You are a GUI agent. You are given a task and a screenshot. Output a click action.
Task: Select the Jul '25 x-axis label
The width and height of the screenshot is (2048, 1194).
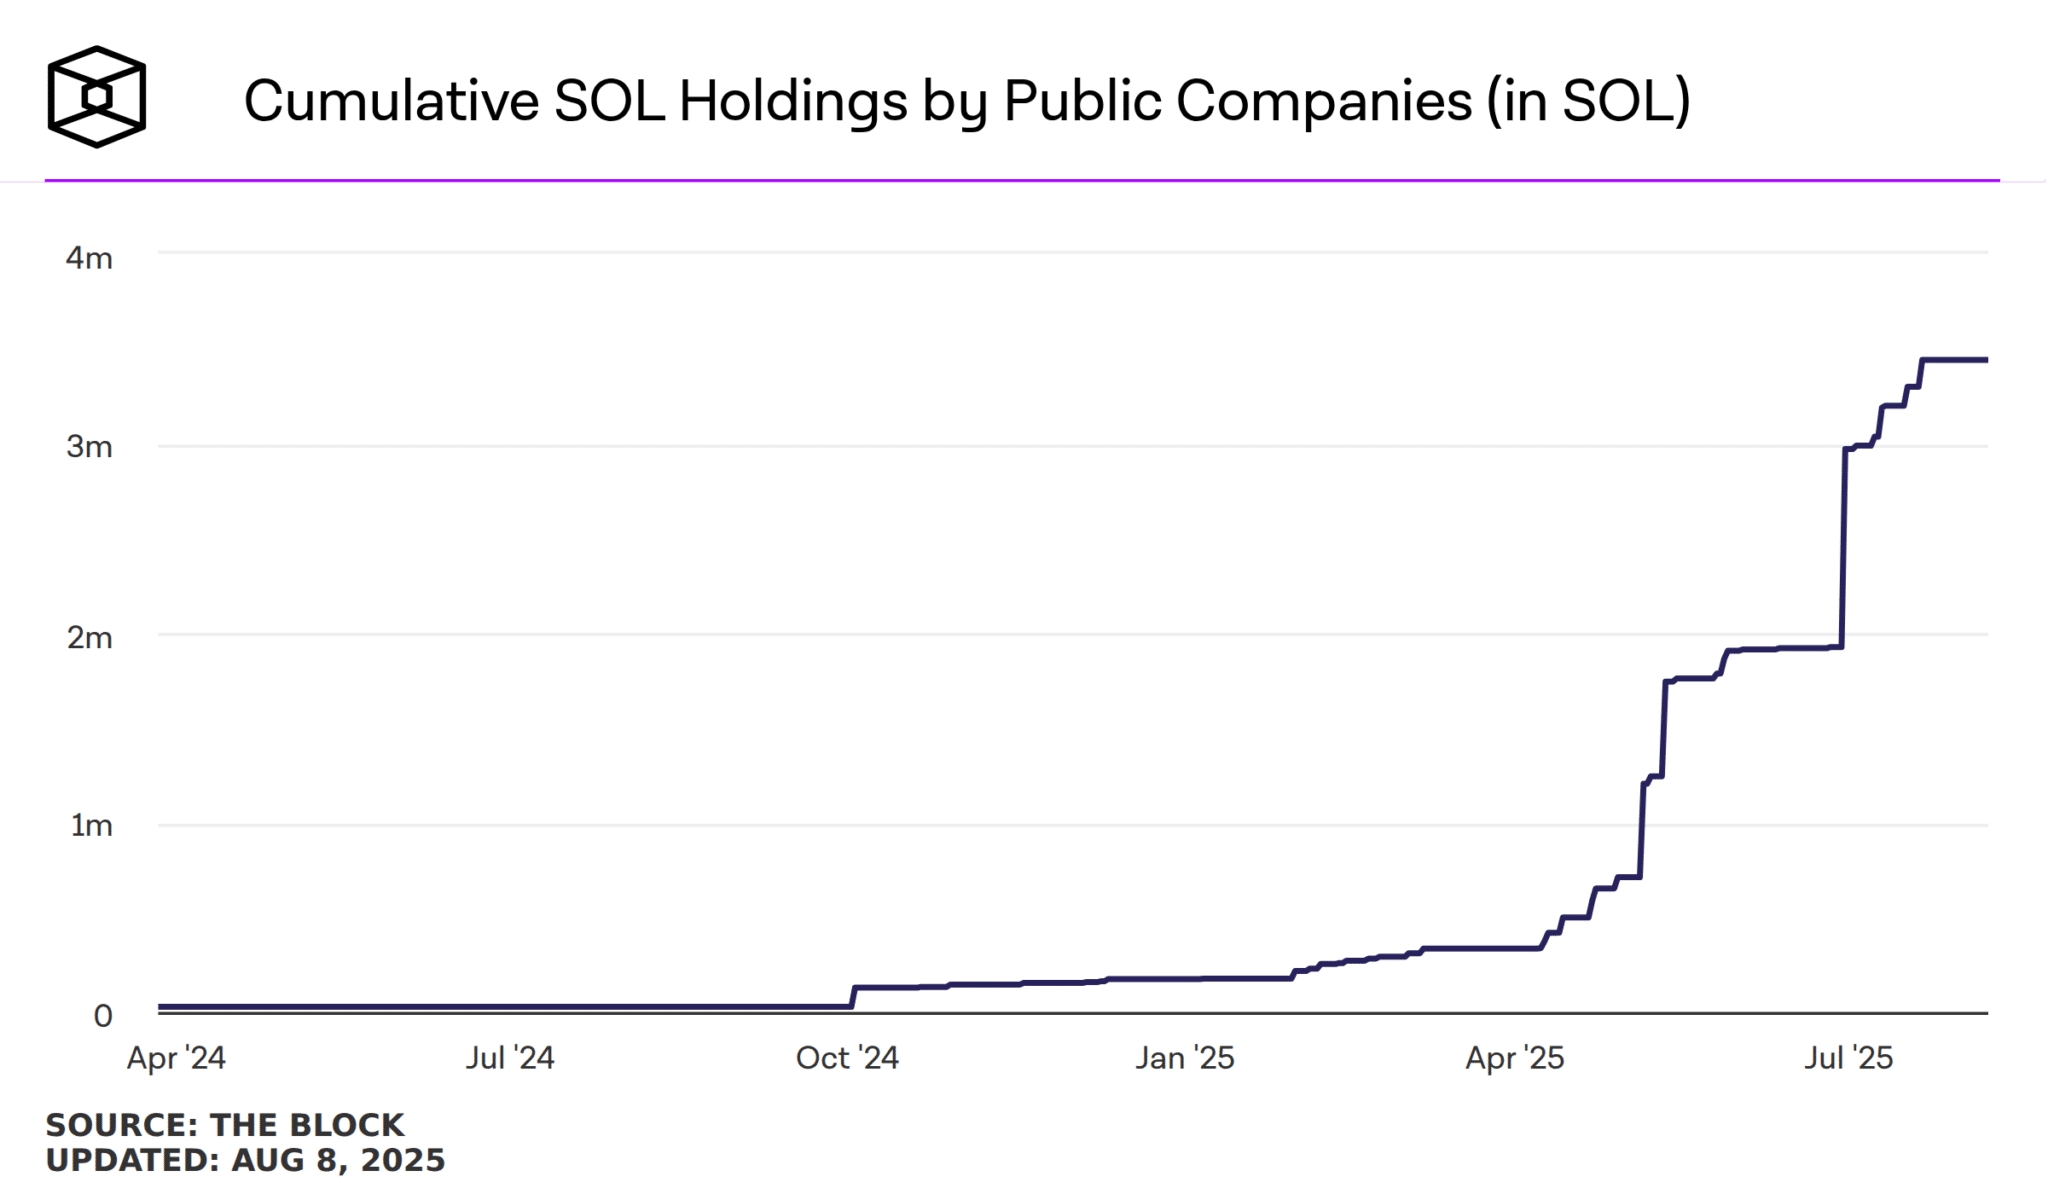1848,1058
